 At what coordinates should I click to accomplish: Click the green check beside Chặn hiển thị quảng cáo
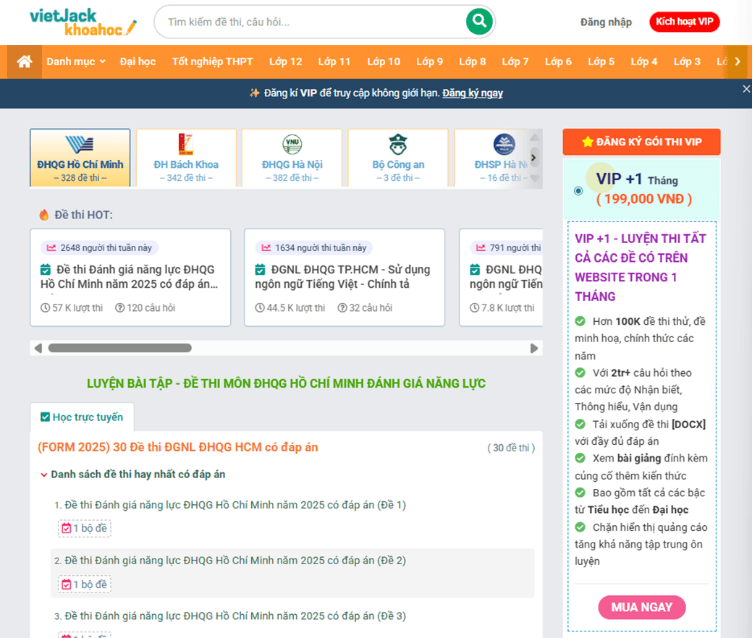580,527
